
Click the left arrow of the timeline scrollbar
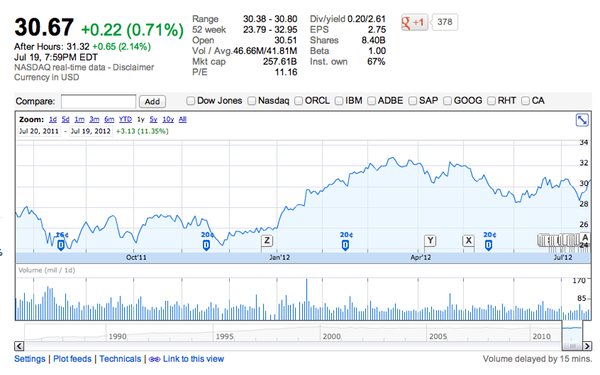19,346
